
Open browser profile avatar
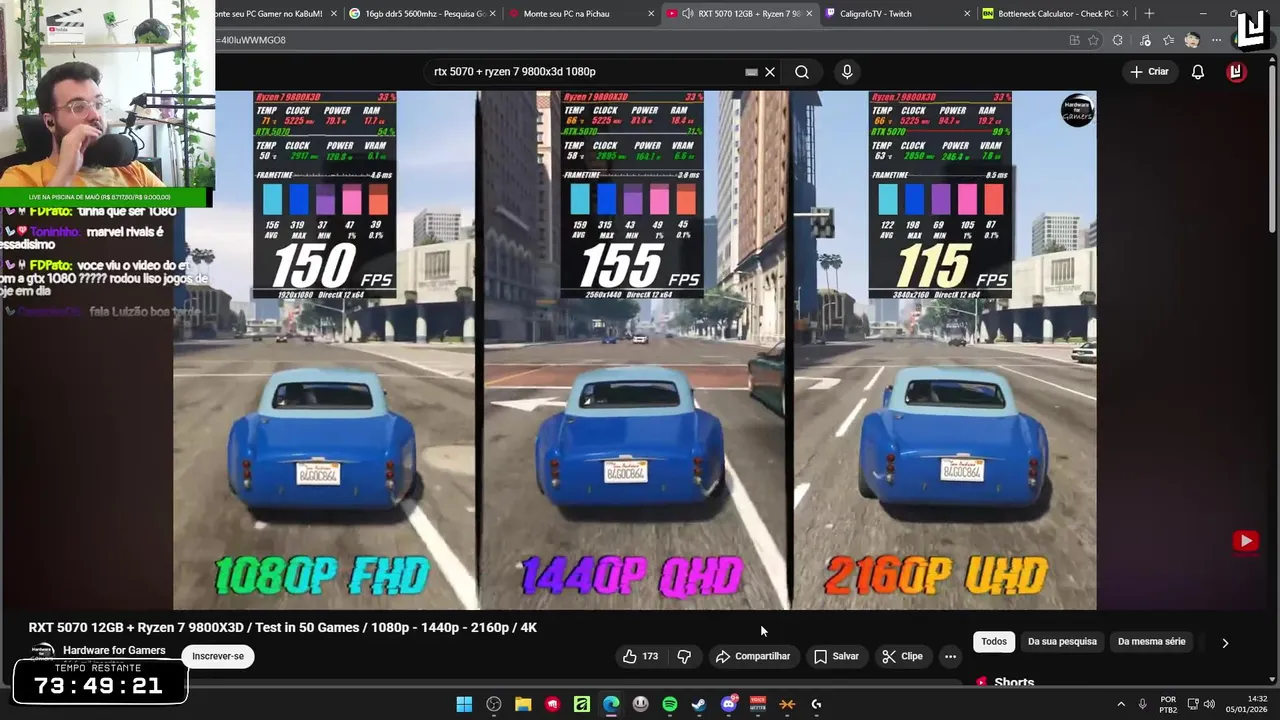pyautogui.click(x=1191, y=40)
